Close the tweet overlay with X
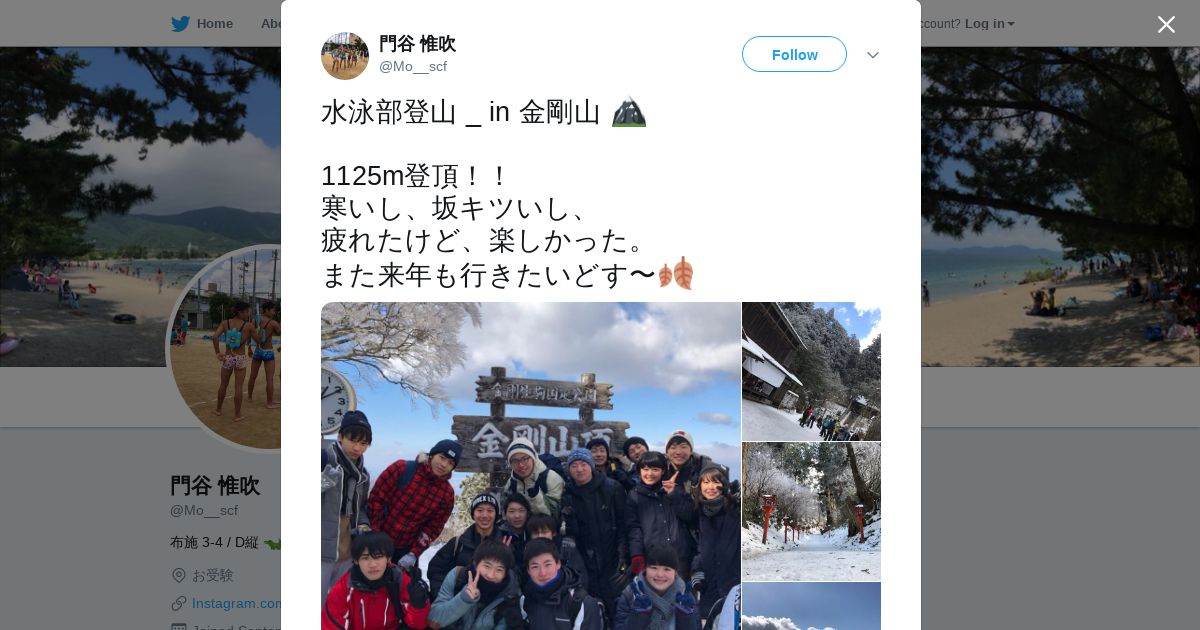Image resolution: width=1200 pixels, height=630 pixels. (1166, 24)
